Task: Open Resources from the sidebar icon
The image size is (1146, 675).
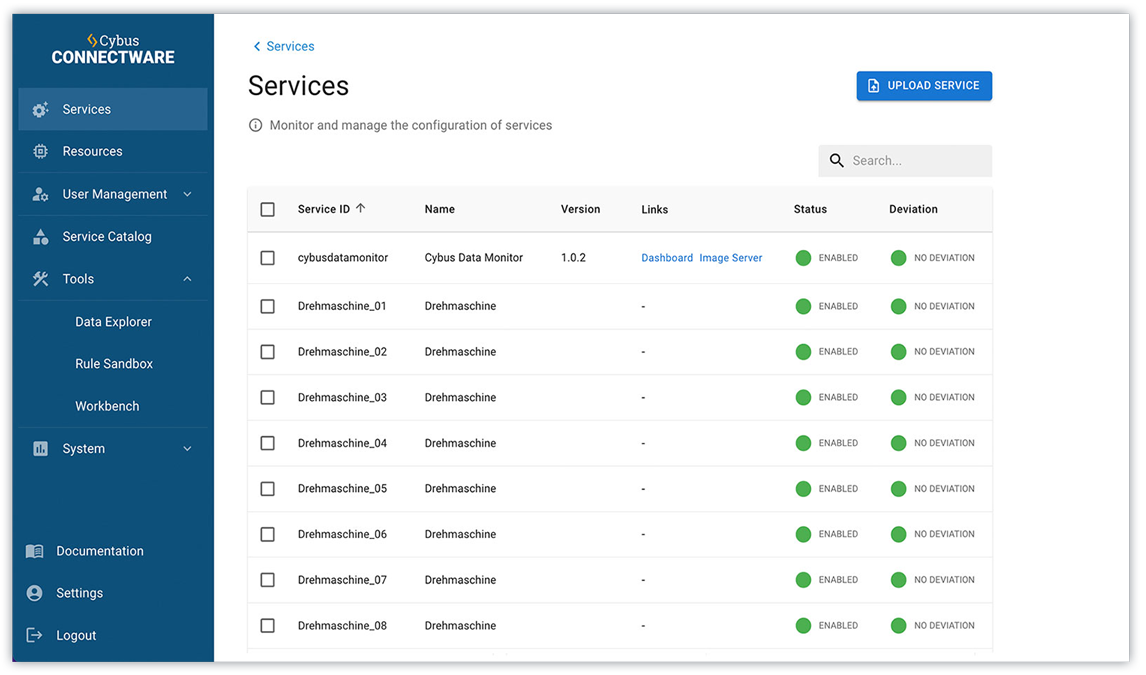Action: coord(40,151)
